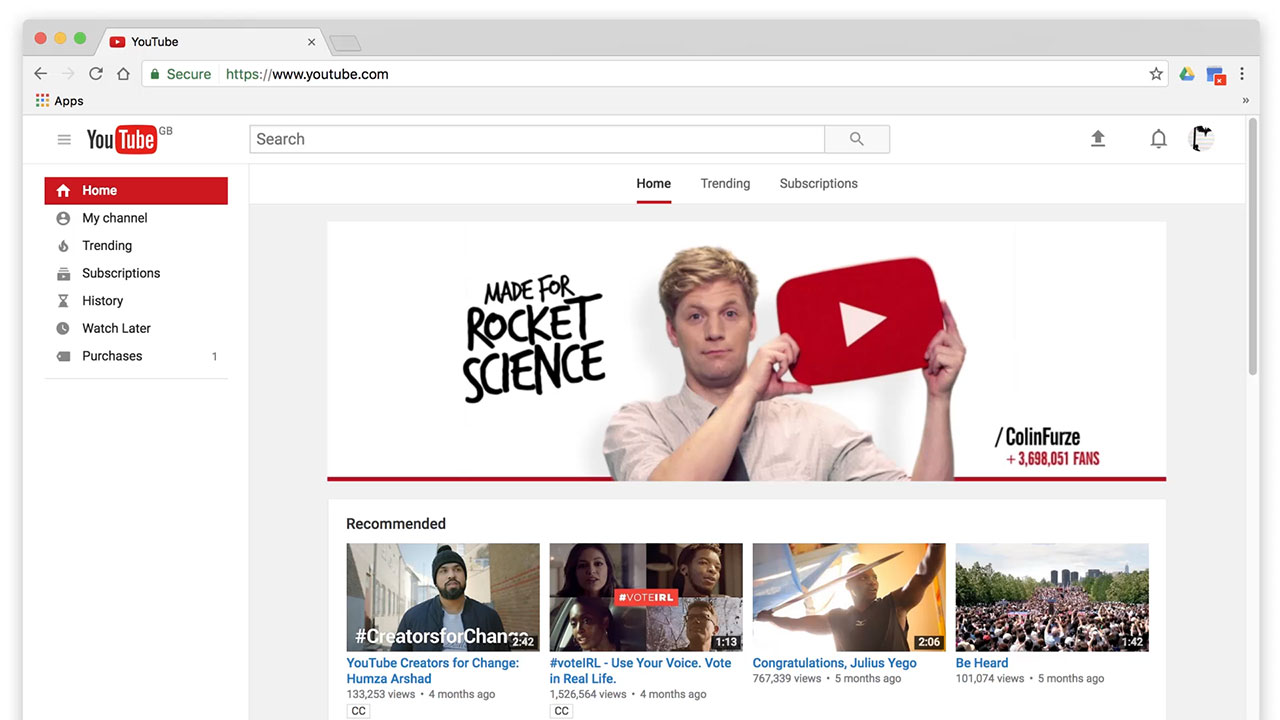Close the YouTube browser tab
This screenshot has width=1280, height=720.
(x=311, y=42)
